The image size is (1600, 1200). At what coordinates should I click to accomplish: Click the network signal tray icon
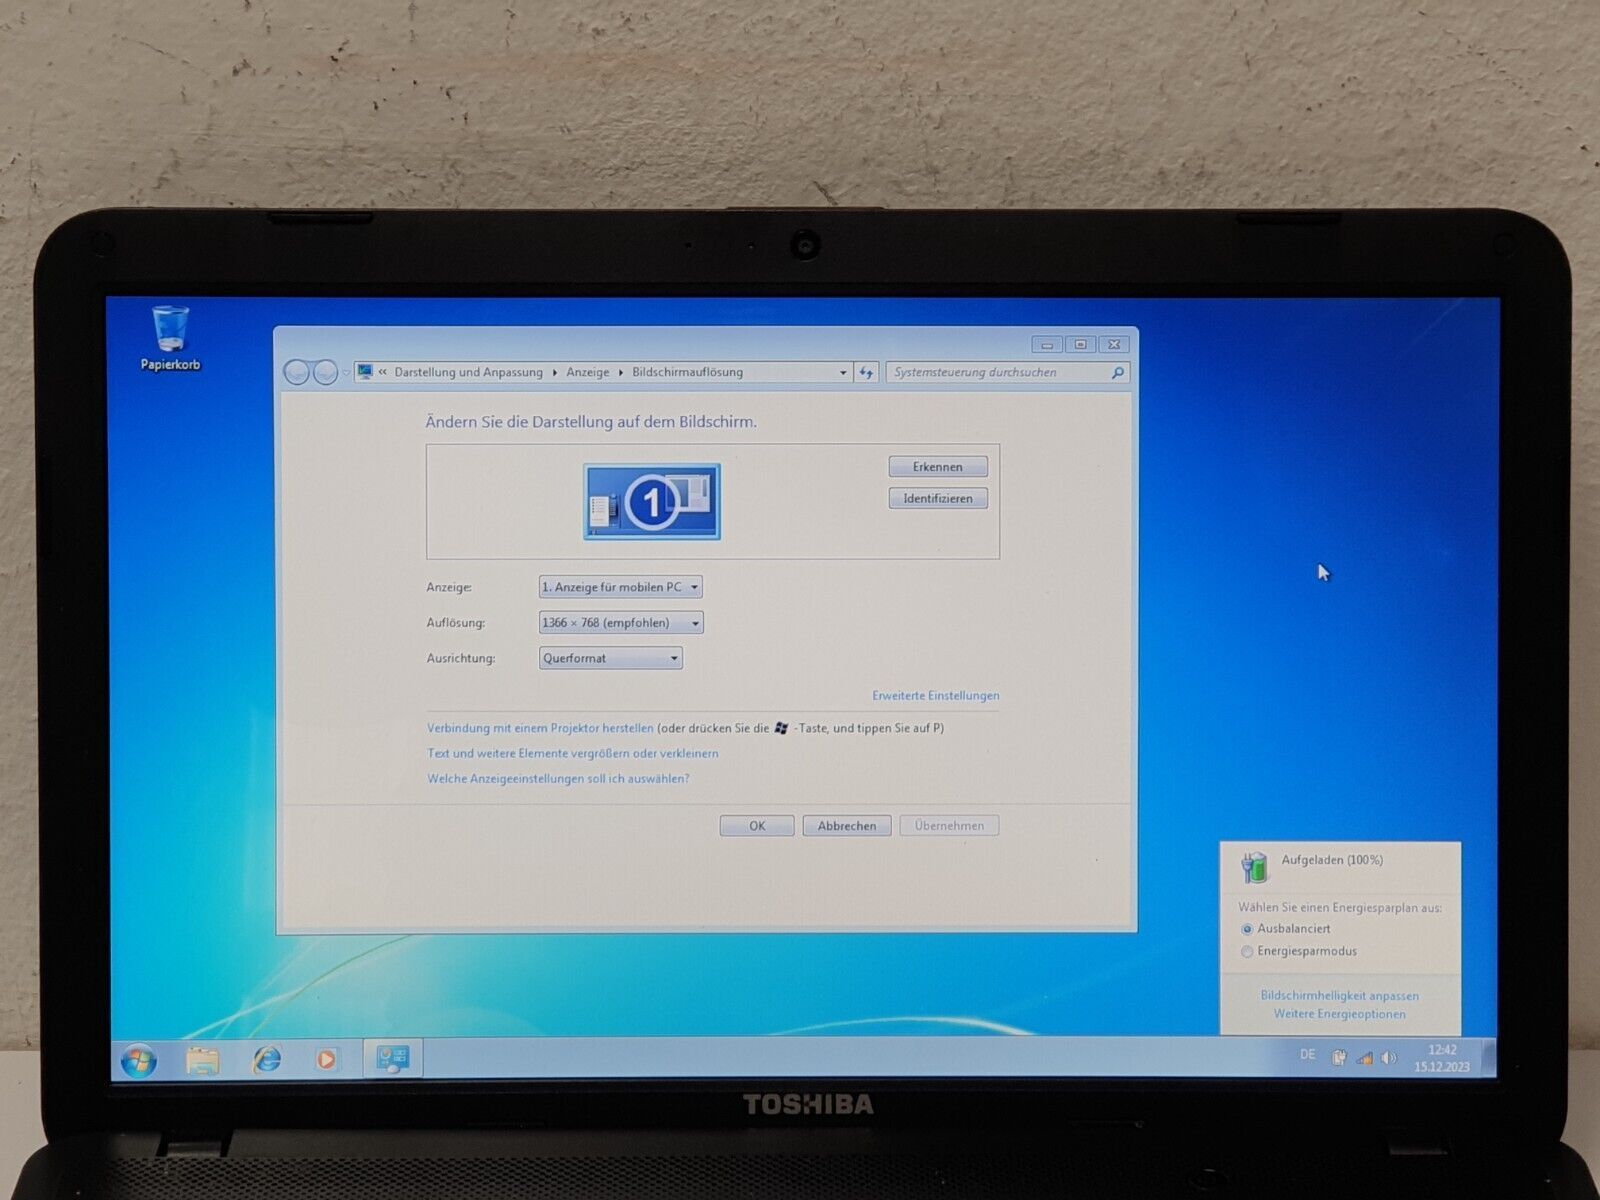[1364, 1058]
